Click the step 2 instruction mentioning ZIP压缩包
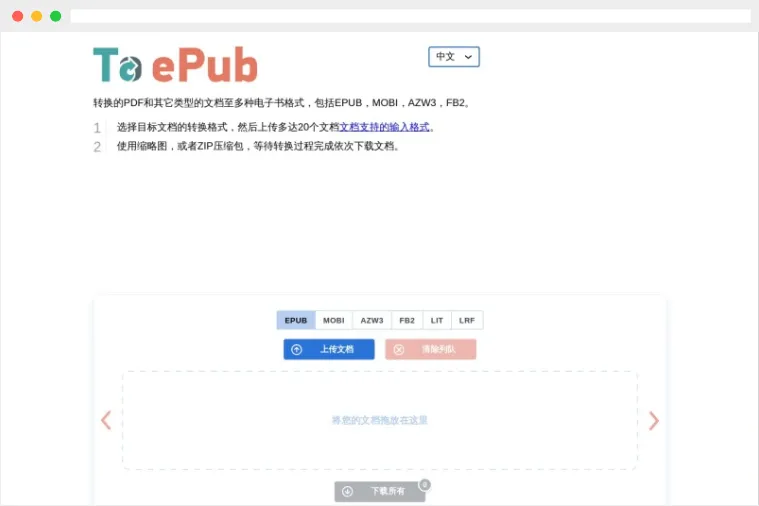 (x=258, y=146)
